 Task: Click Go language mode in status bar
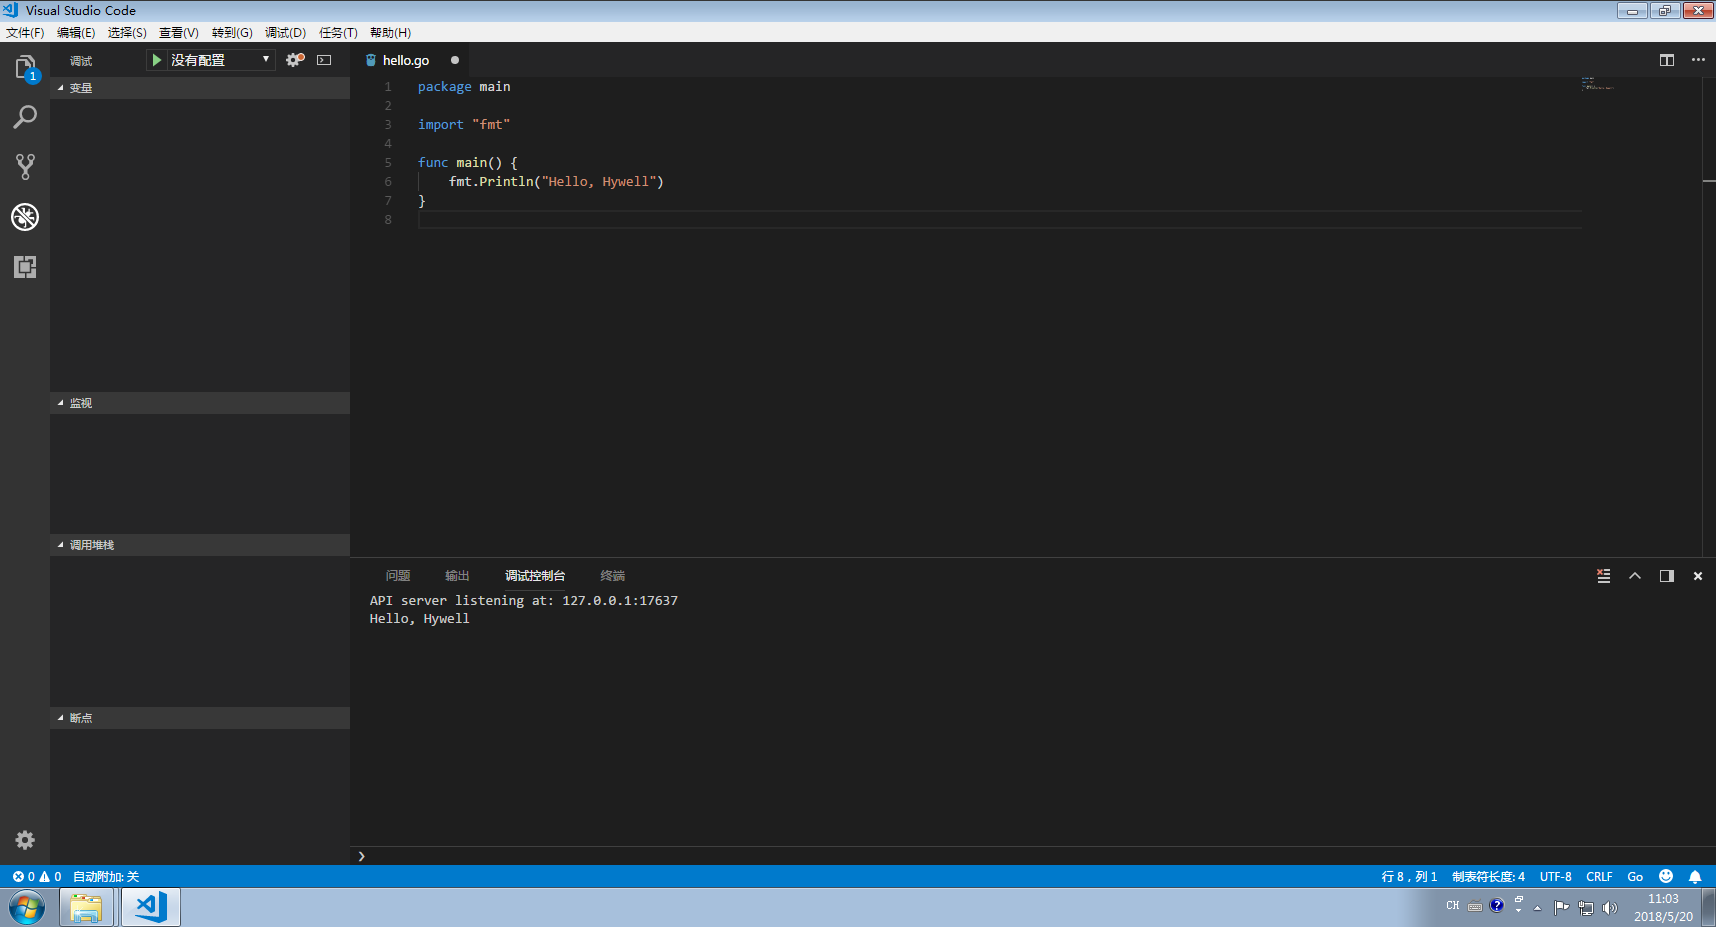point(1634,876)
